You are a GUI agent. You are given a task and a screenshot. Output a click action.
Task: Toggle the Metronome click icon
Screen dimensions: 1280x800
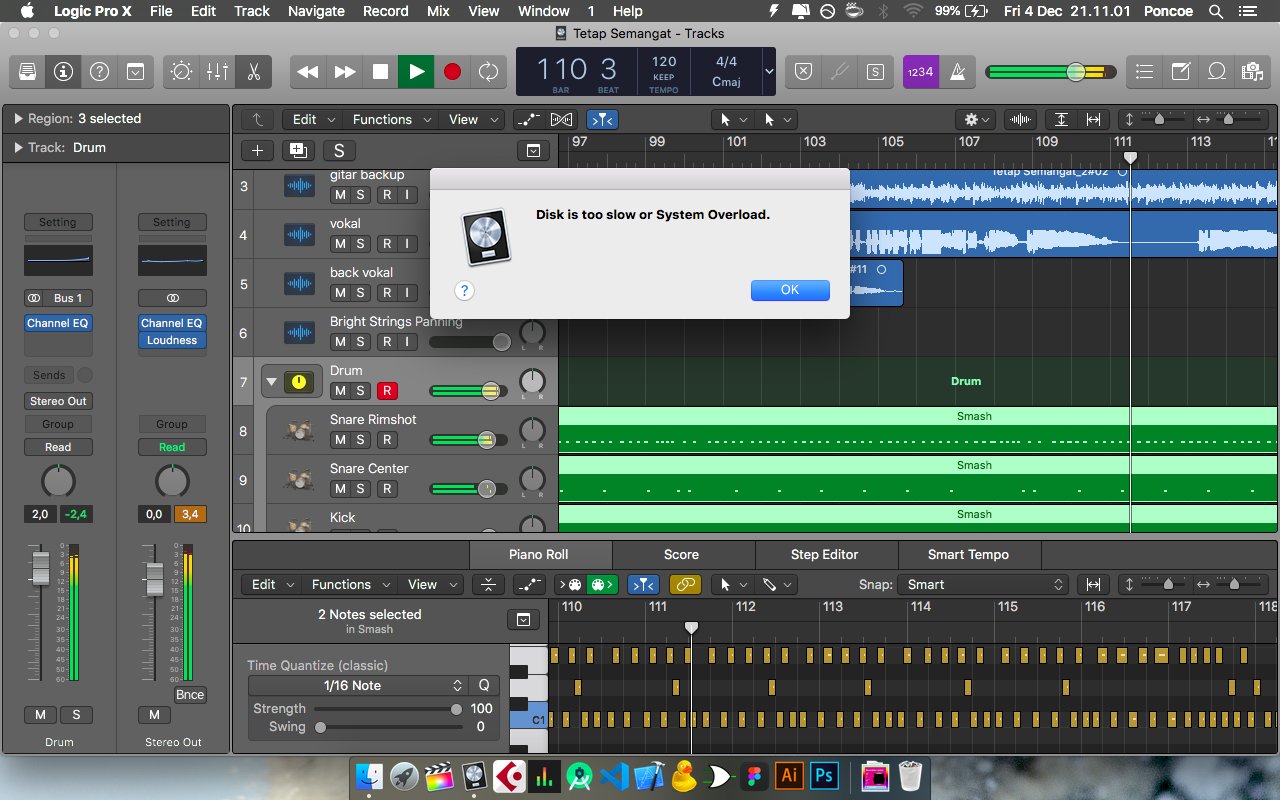point(955,72)
